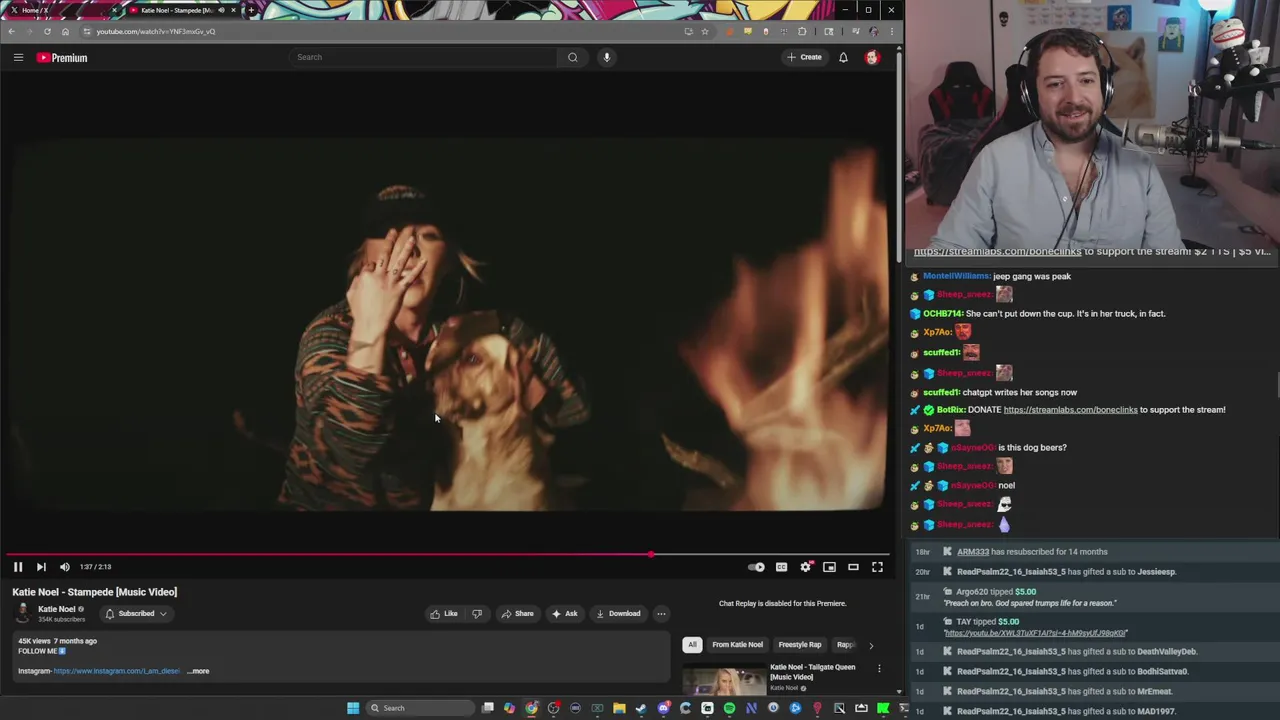Open Task View on the taskbar
This screenshot has width=1280, height=720.
click(x=487, y=708)
